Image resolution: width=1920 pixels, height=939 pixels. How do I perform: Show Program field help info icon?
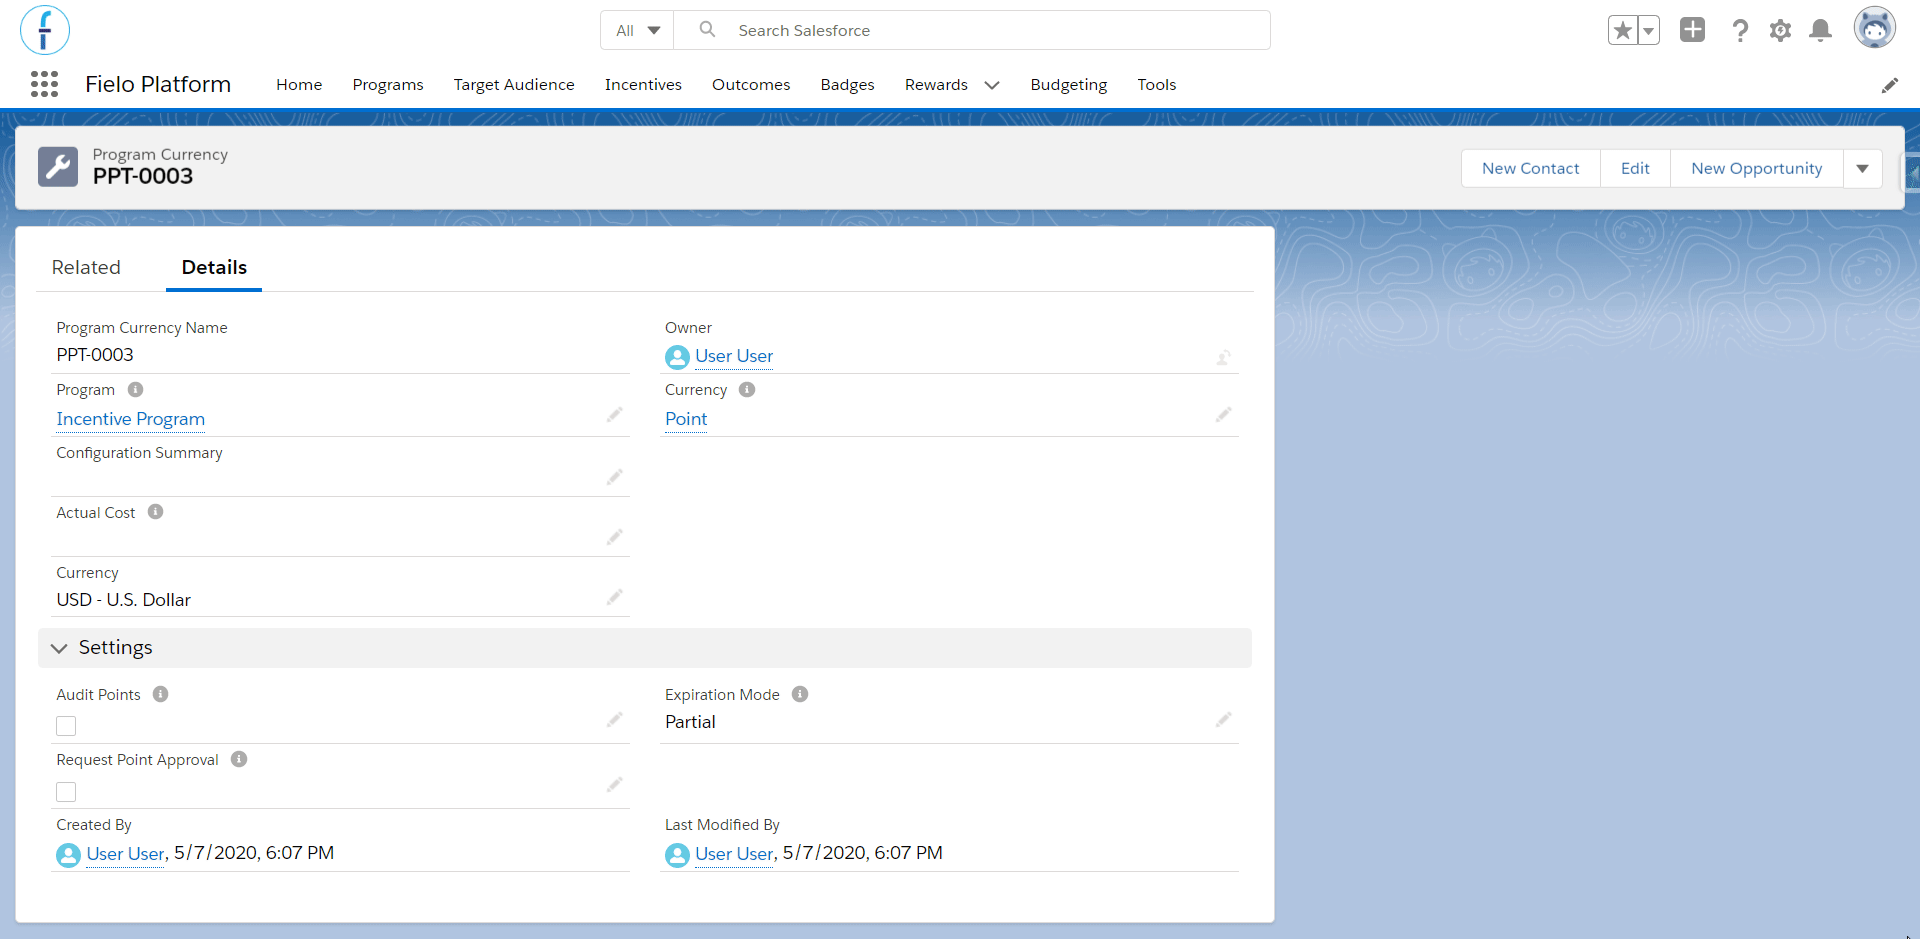pyautogui.click(x=135, y=390)
